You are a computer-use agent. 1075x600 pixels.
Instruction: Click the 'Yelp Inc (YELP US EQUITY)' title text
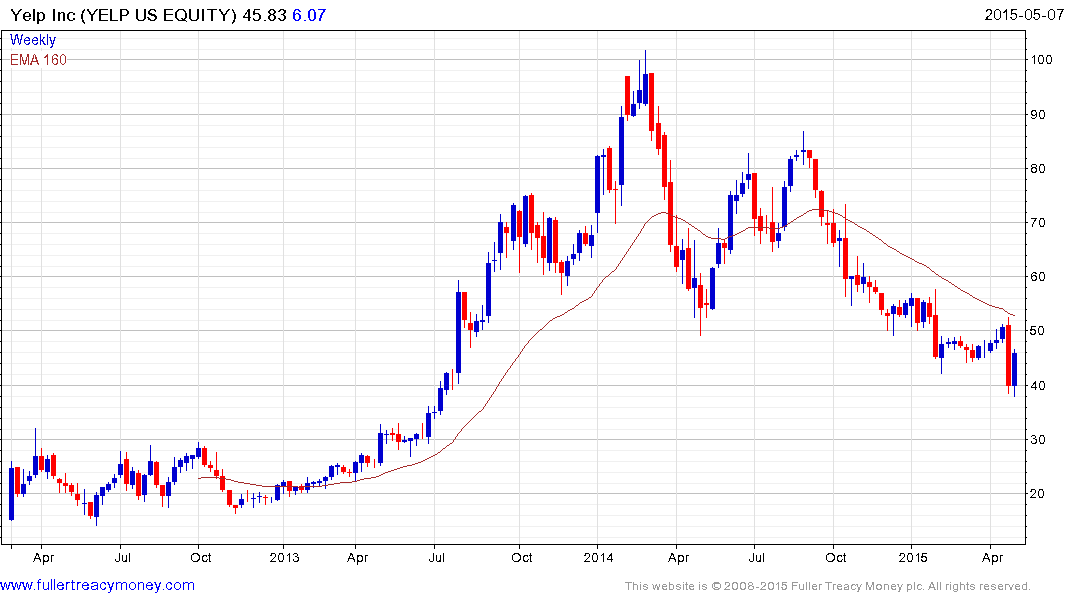click(123, 15)
